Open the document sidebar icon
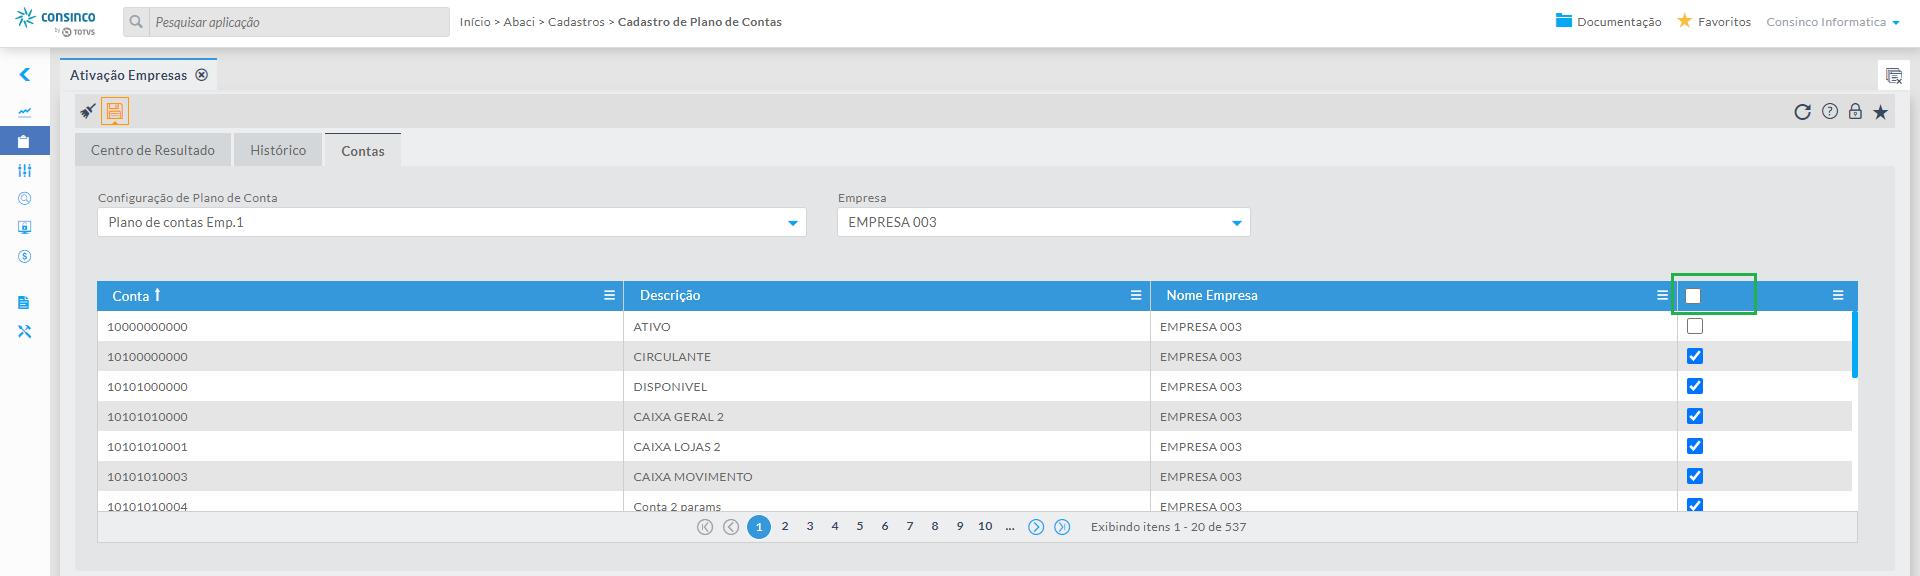This screenshot has height=576, width=1920. [x=24, y=302]
